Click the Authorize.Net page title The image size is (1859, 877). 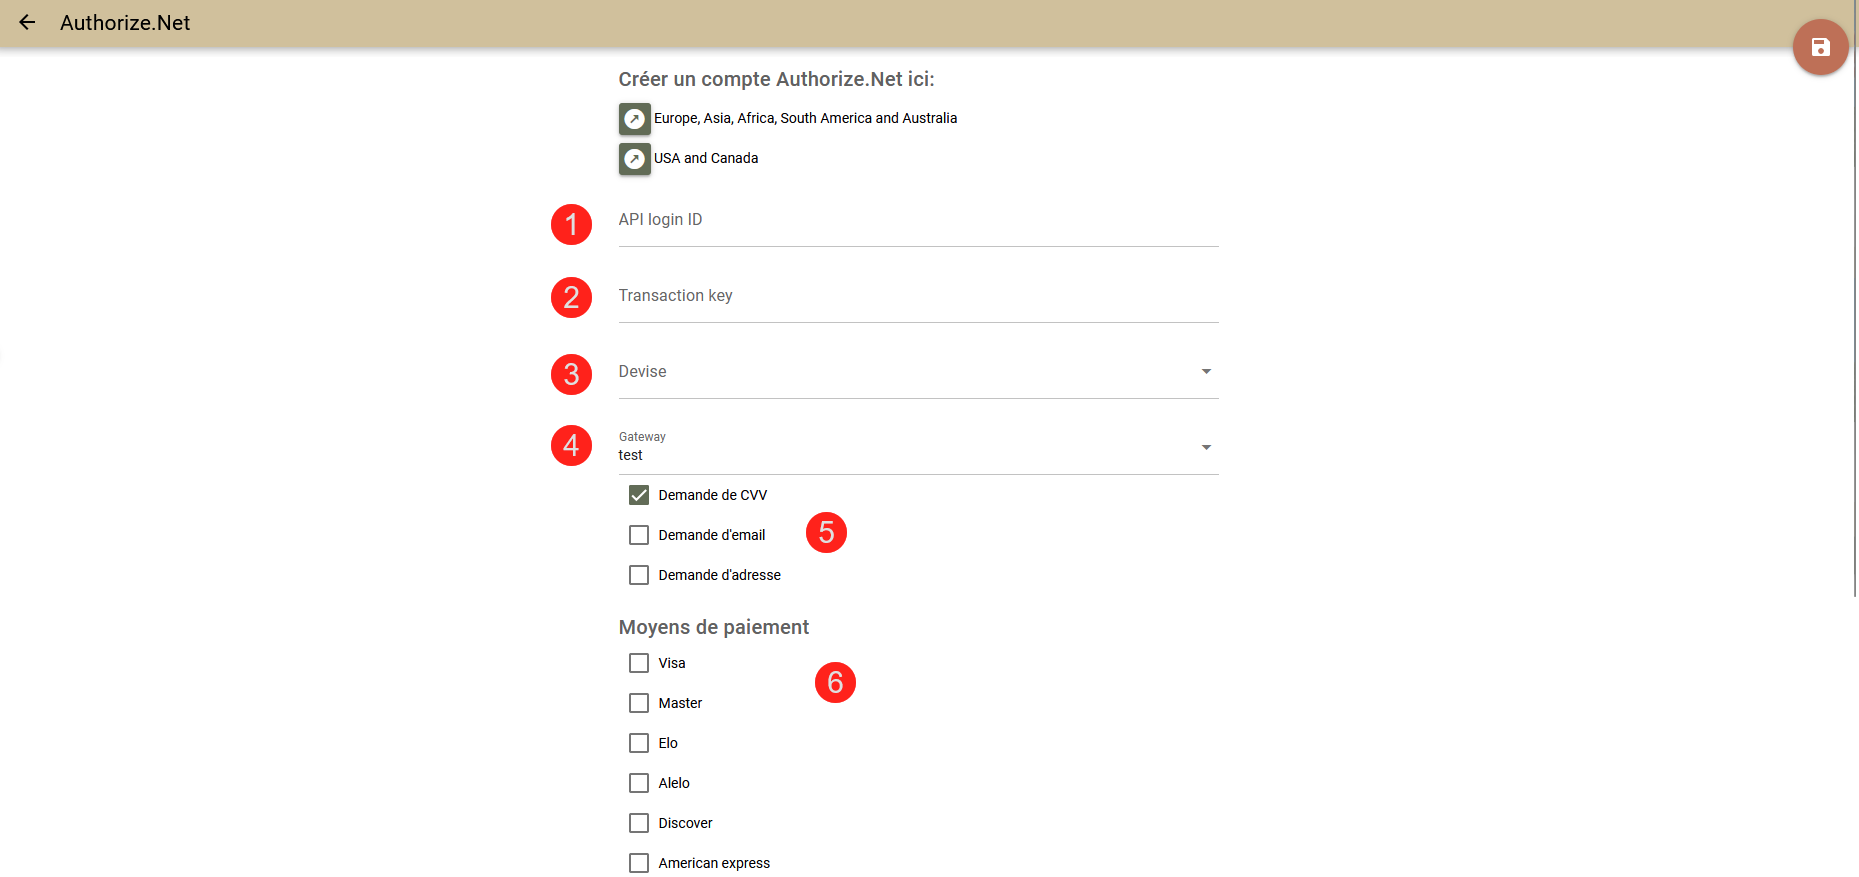[x=125, y=23]
